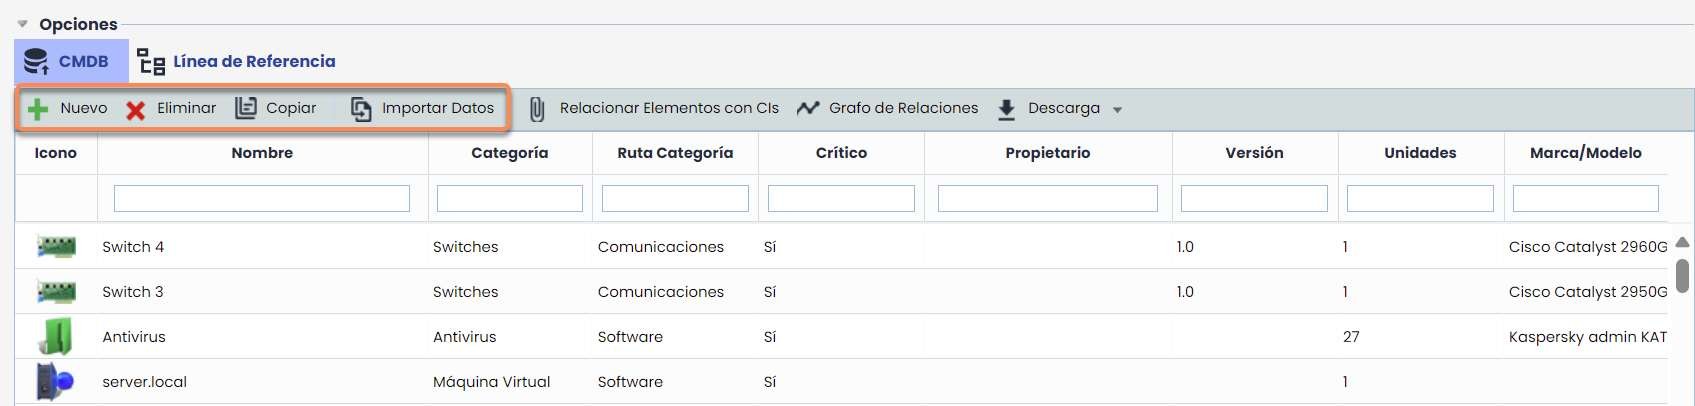Focus the Propietario filter text box

[x=1047, y=198]
